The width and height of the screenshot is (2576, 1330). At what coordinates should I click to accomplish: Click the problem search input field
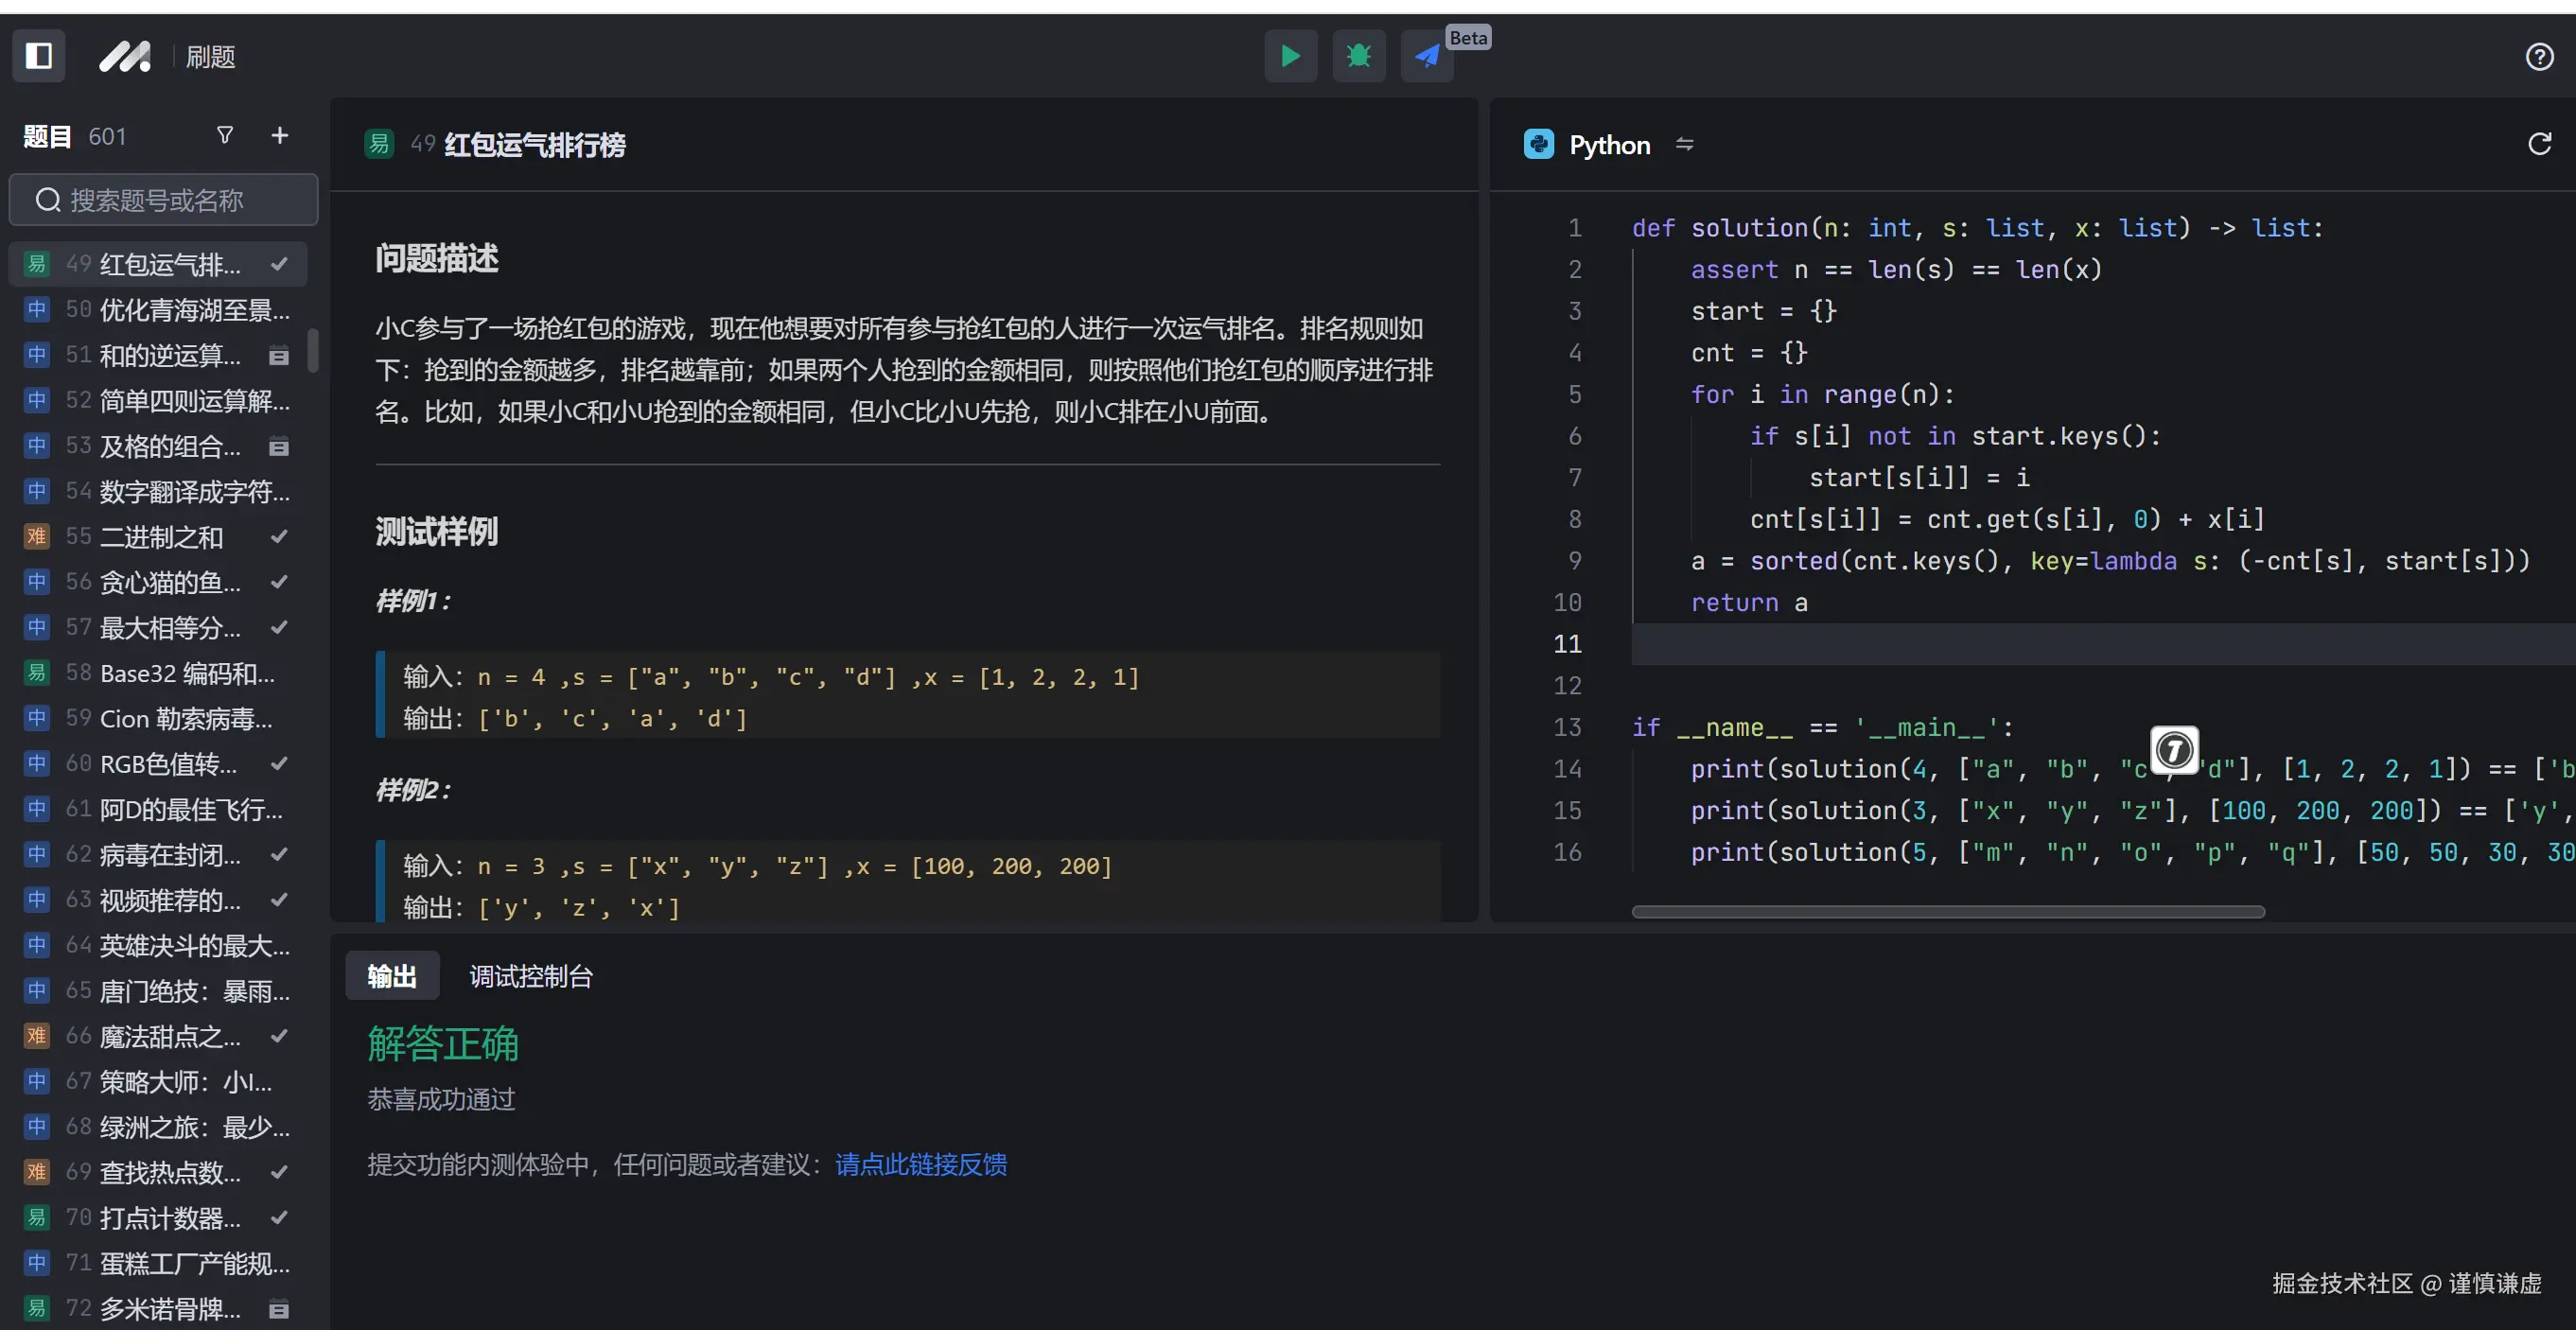pyautogui.click(x=165, y=200)
